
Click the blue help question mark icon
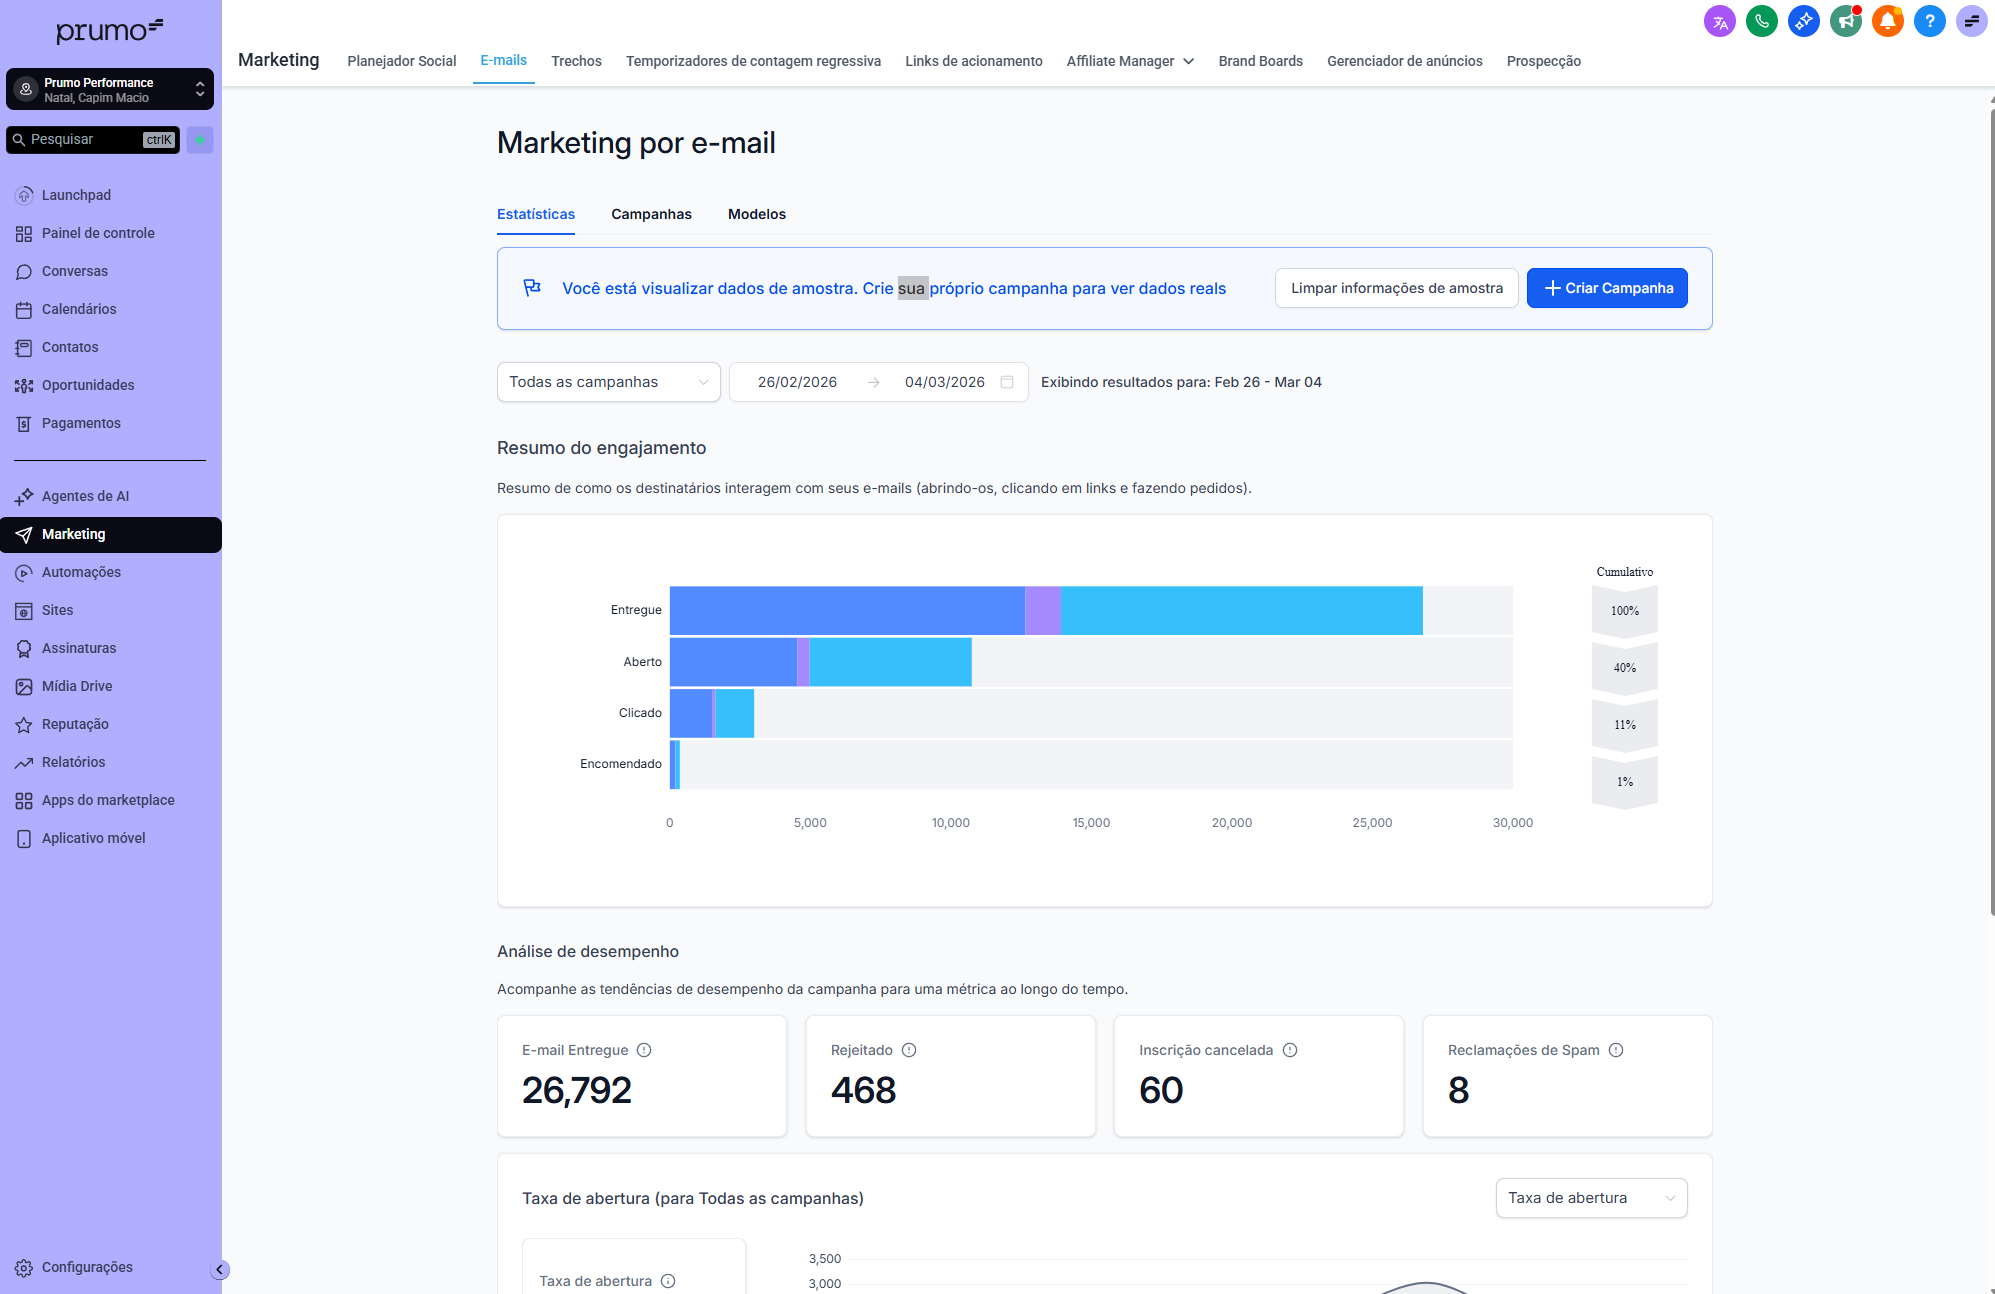[1930, 20]
